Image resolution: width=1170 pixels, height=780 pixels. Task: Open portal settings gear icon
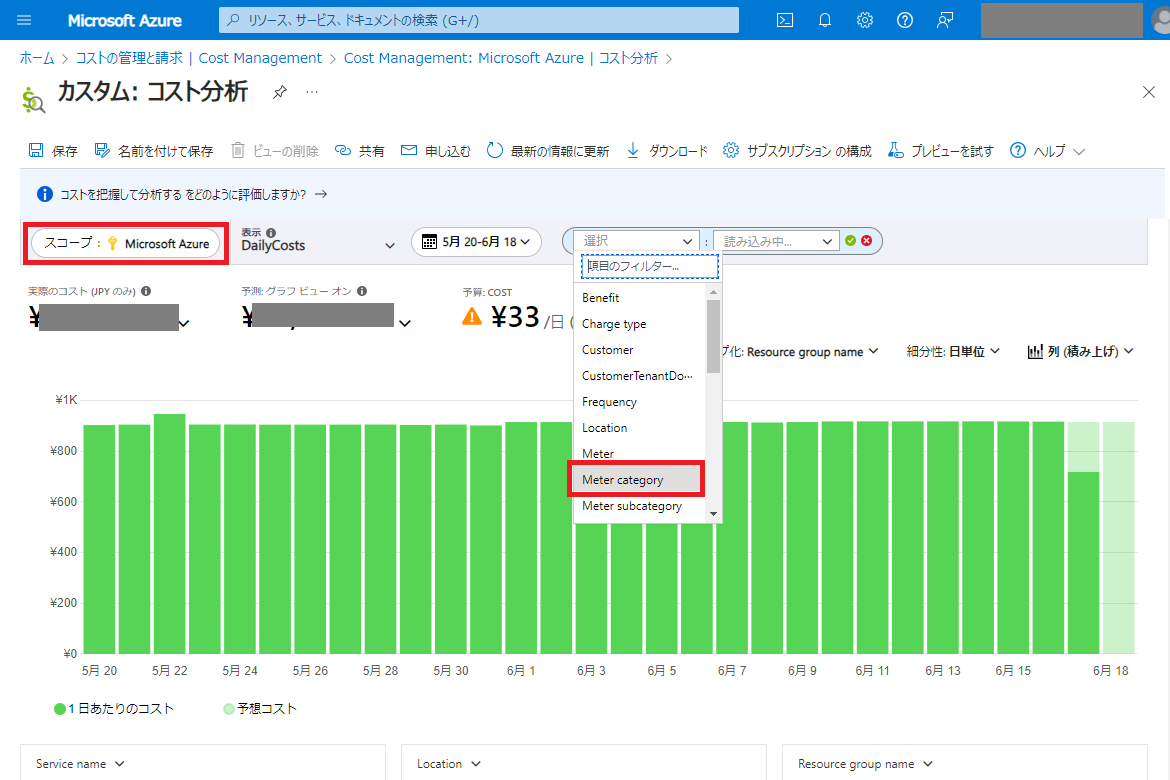[865, 20]
